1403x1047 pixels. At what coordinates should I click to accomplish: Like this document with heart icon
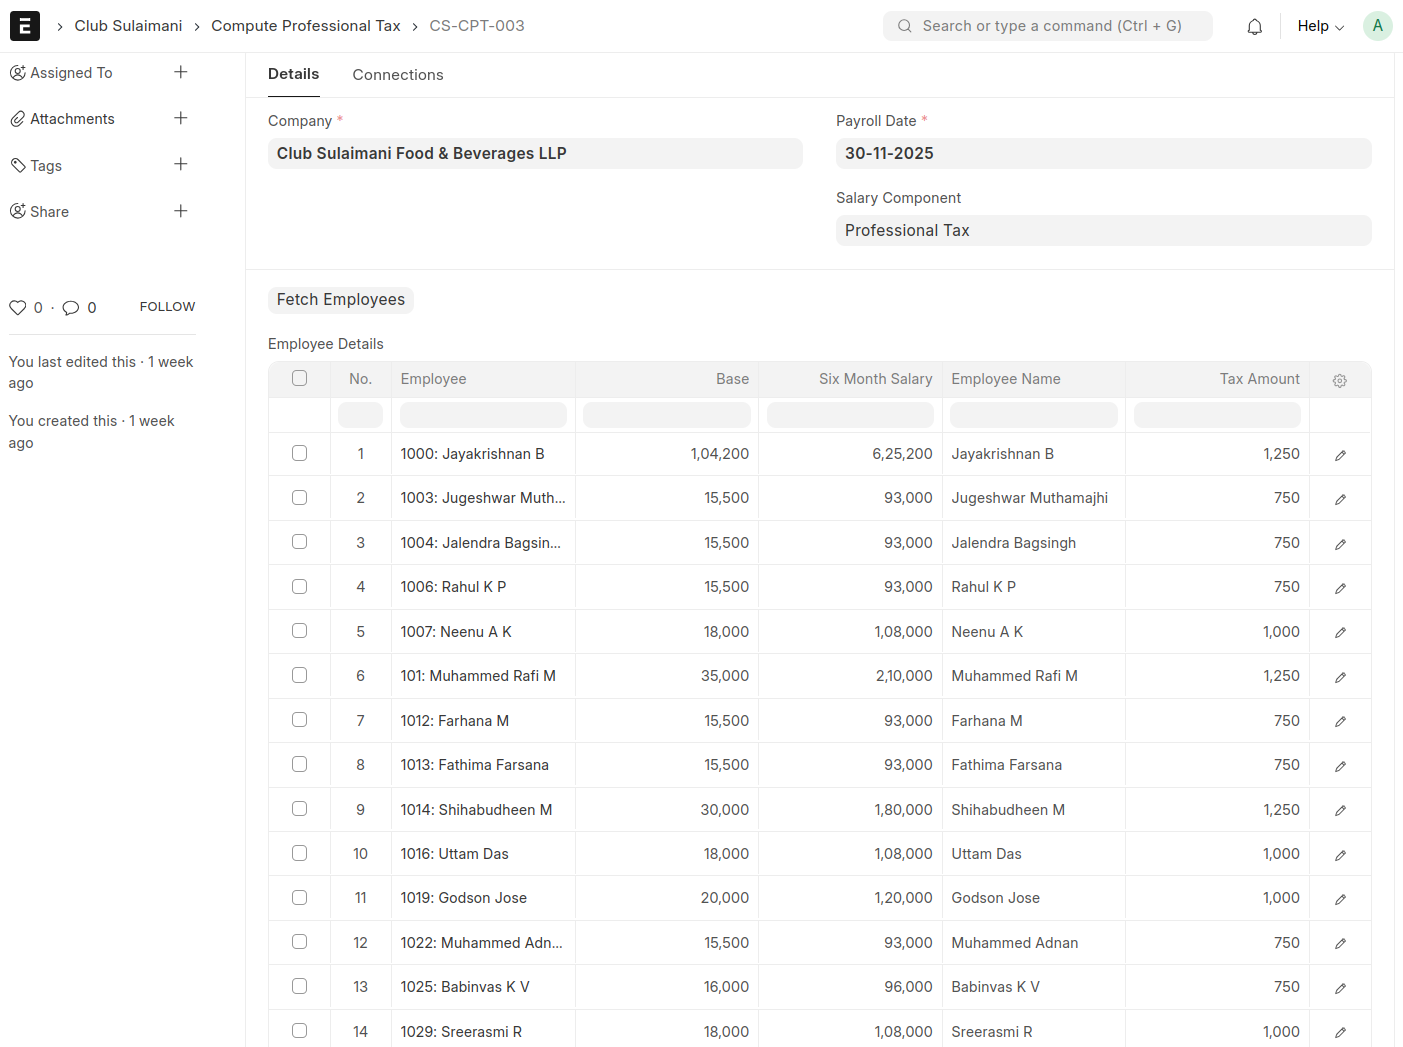point(18,308)
